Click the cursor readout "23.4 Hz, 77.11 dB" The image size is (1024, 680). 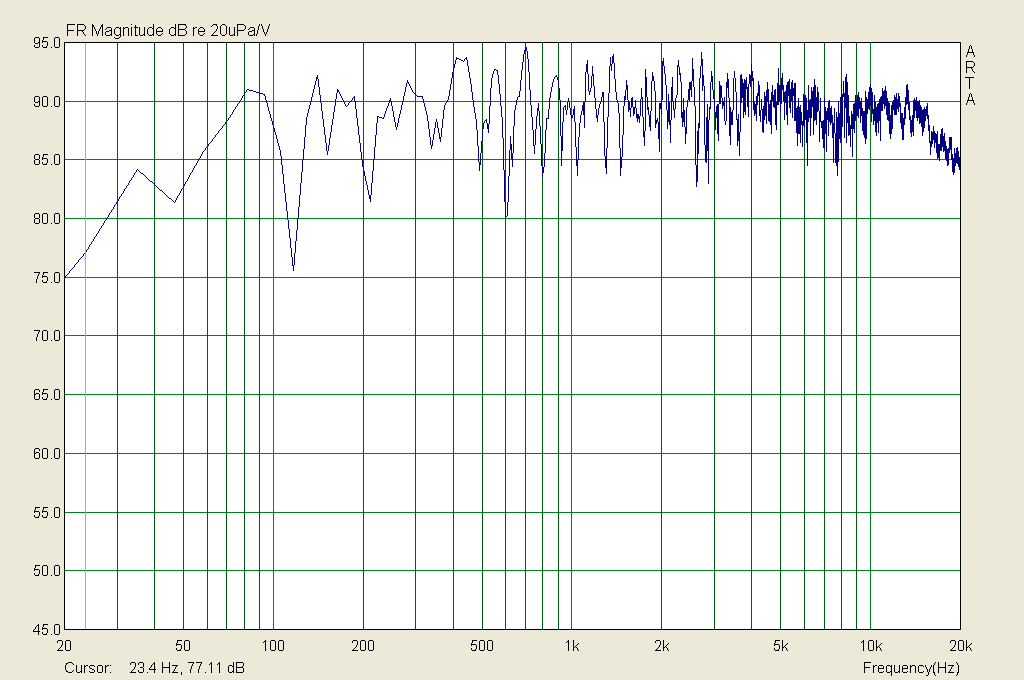tap(188, 667)
